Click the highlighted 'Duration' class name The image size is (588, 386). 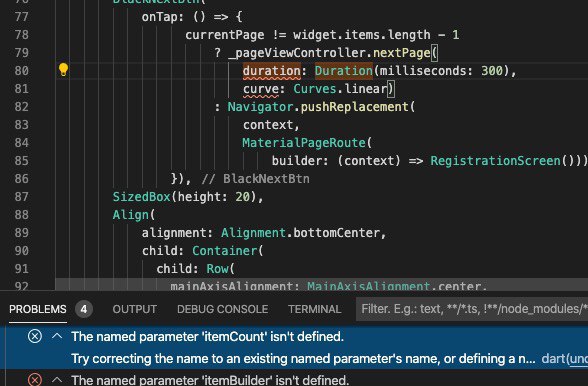tap(344, 71)
